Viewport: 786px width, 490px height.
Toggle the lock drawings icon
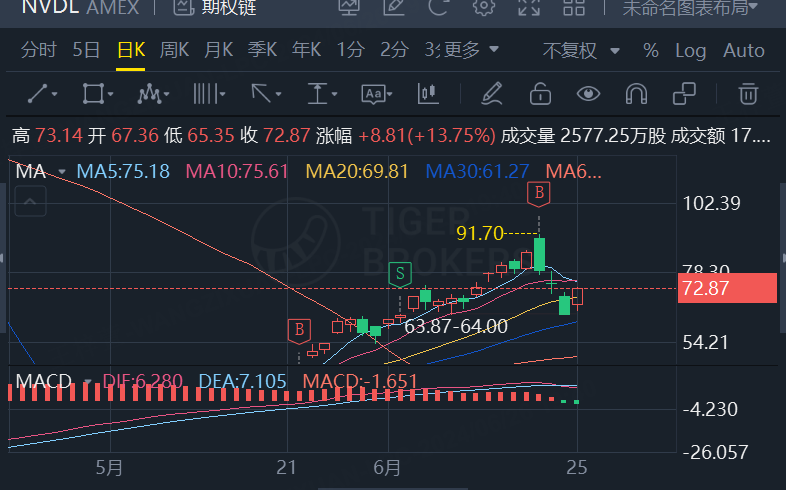tap(540, 94)
